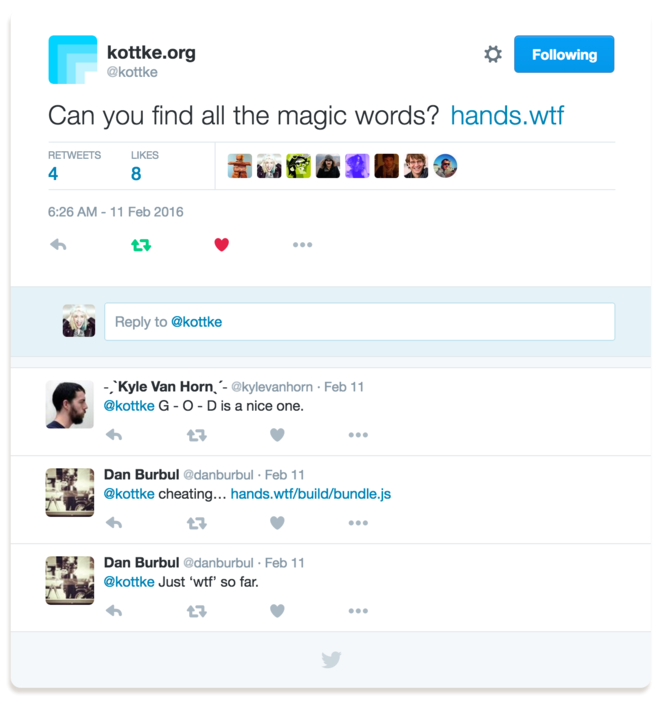This screenshot has height=703, width=663.
Task: Reply to Dan Burbul's 'Just wtf so far' tweet
Action: [x=114, y=611]
